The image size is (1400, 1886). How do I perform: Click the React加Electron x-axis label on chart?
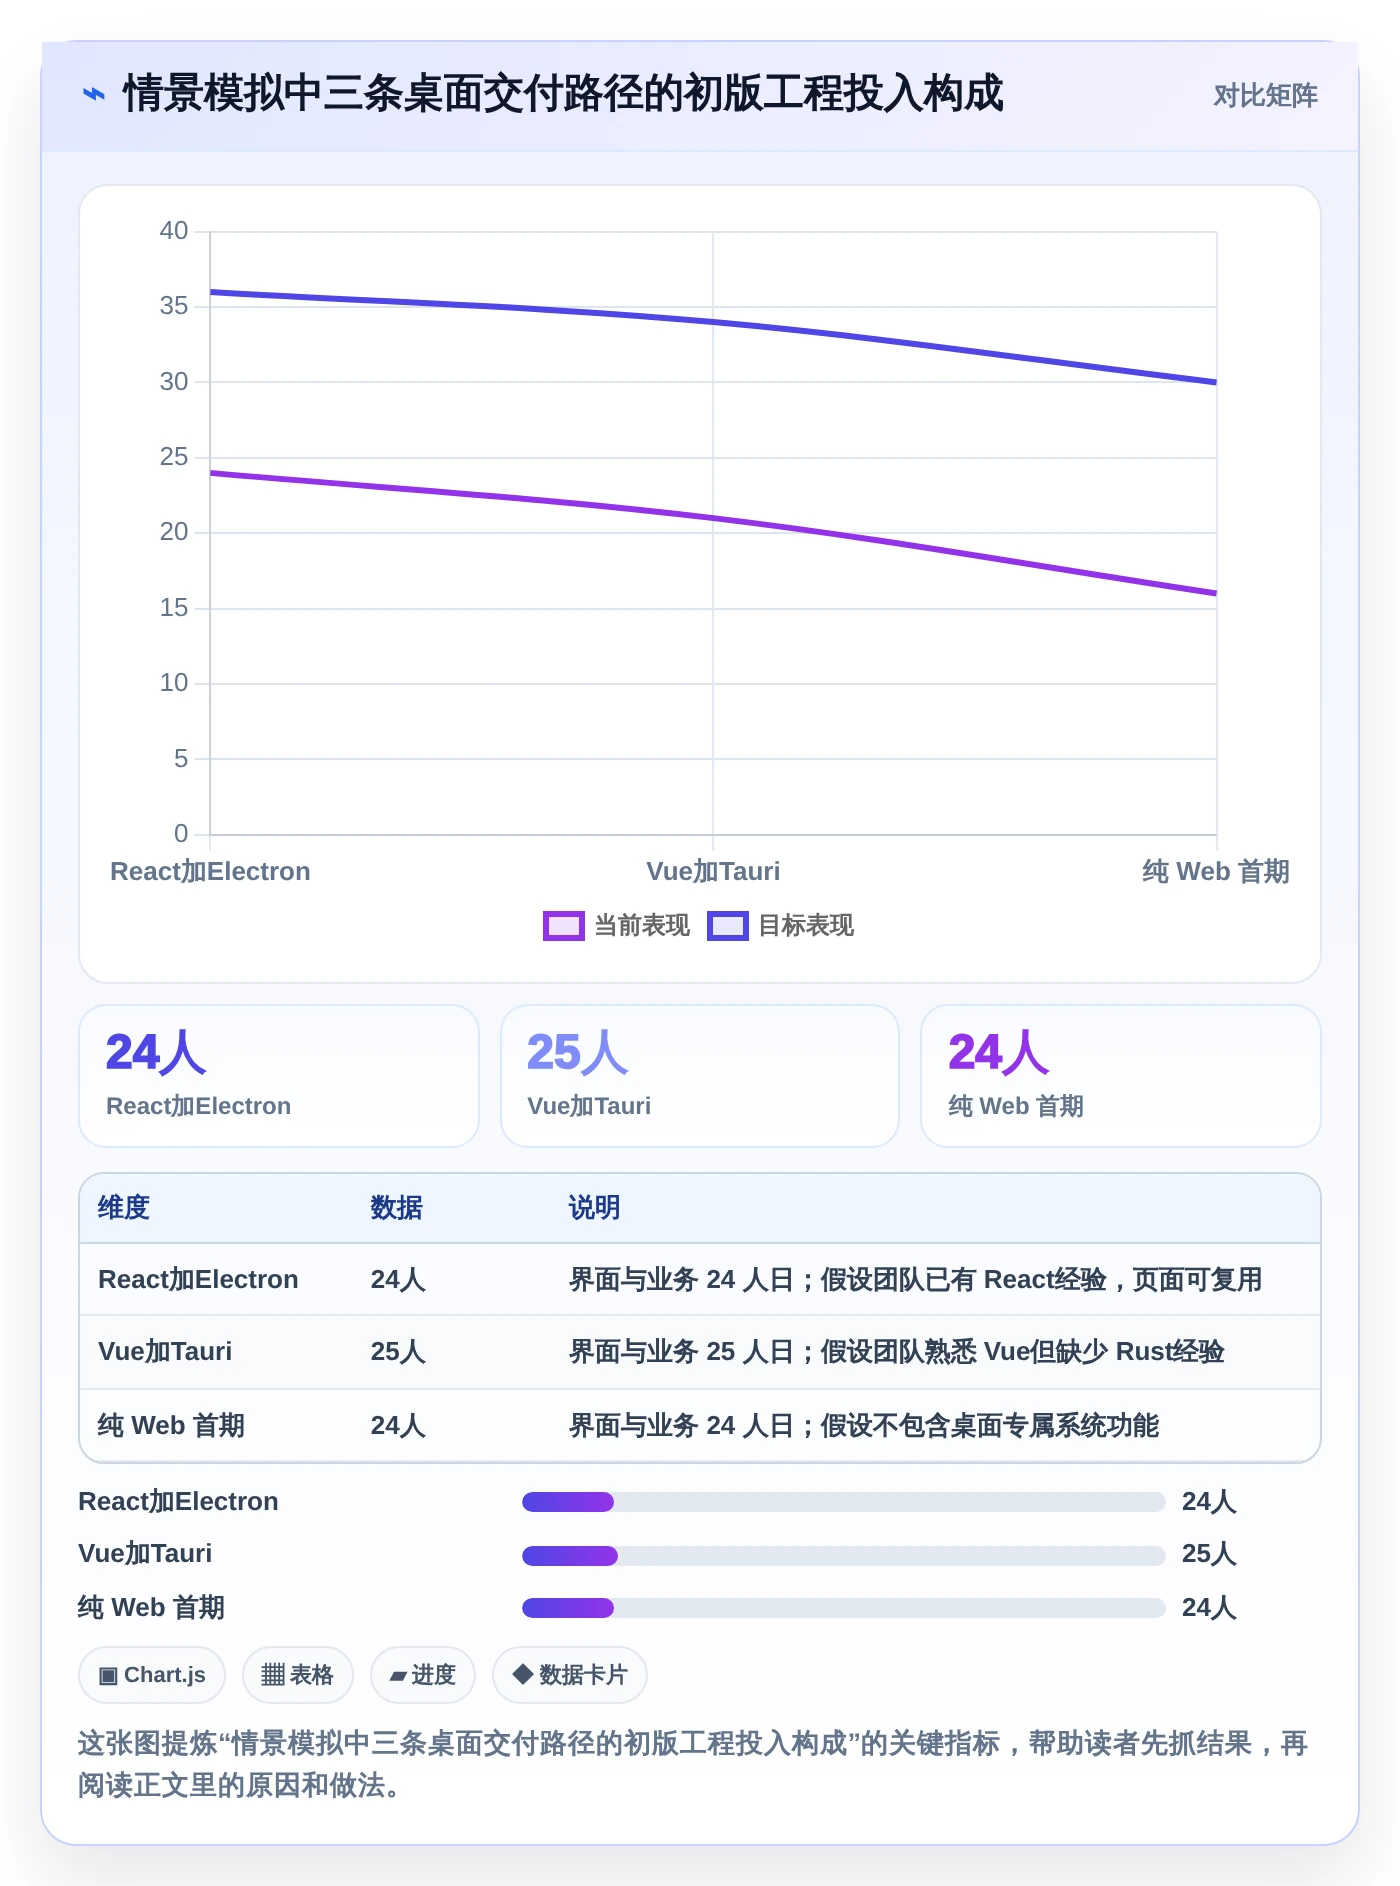pos(210,872)
